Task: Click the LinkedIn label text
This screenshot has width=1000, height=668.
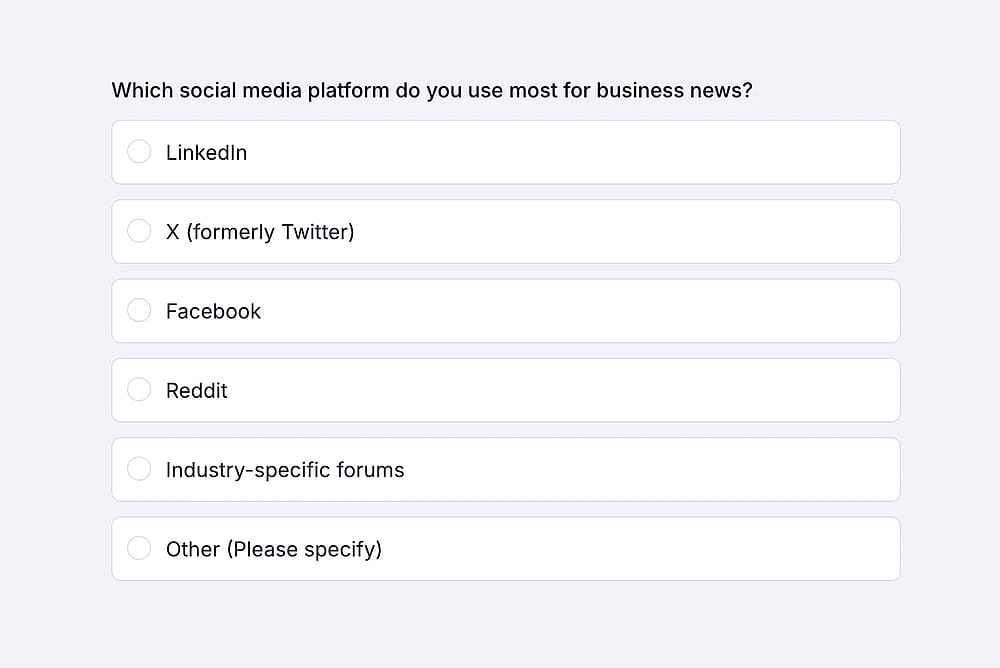Action: click(x=206, y=152)
